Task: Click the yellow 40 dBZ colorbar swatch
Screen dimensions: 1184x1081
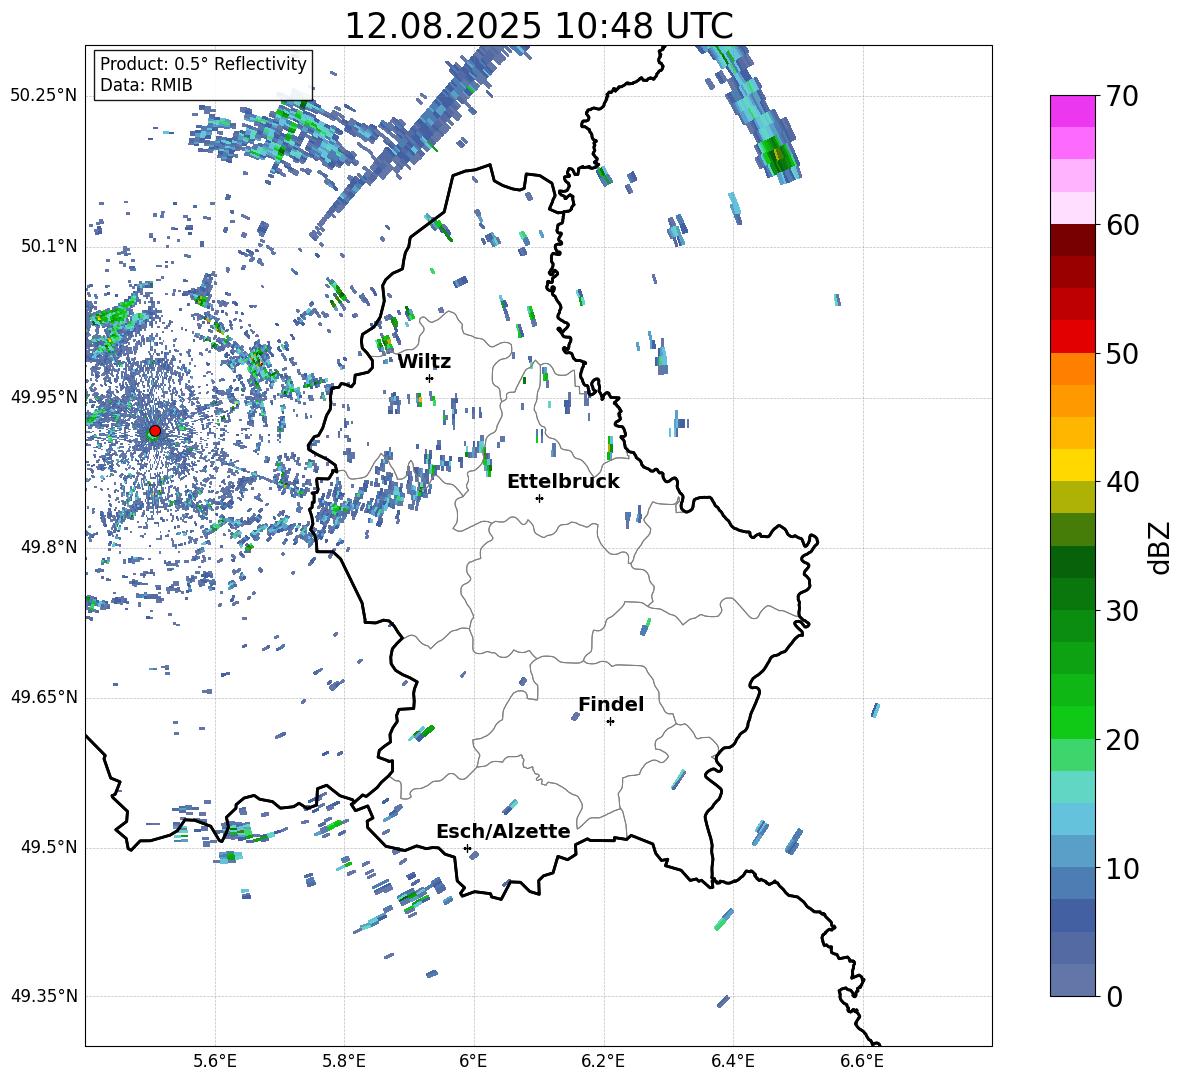Action: (x=1072, y=465)
